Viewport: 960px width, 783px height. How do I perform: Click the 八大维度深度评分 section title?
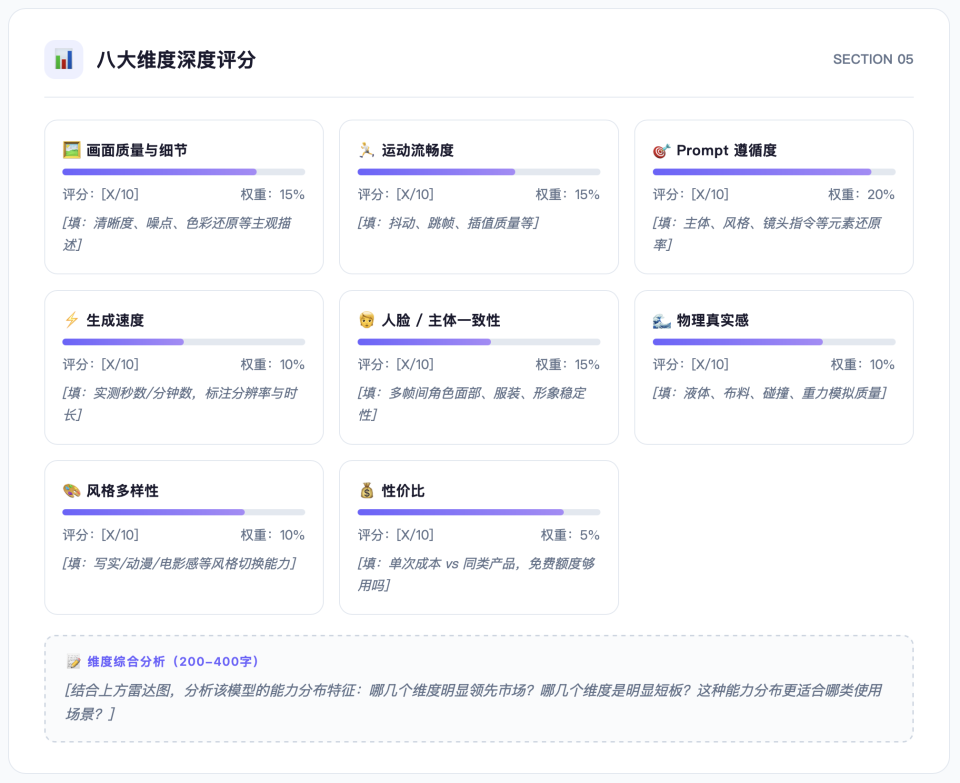(176, 60)
